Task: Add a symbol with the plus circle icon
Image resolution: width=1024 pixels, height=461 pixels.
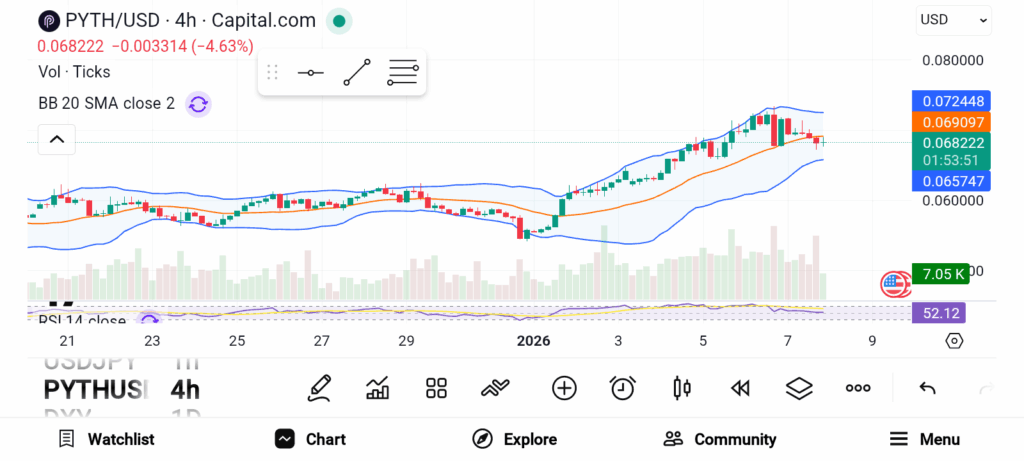Action: click(564, 388)
